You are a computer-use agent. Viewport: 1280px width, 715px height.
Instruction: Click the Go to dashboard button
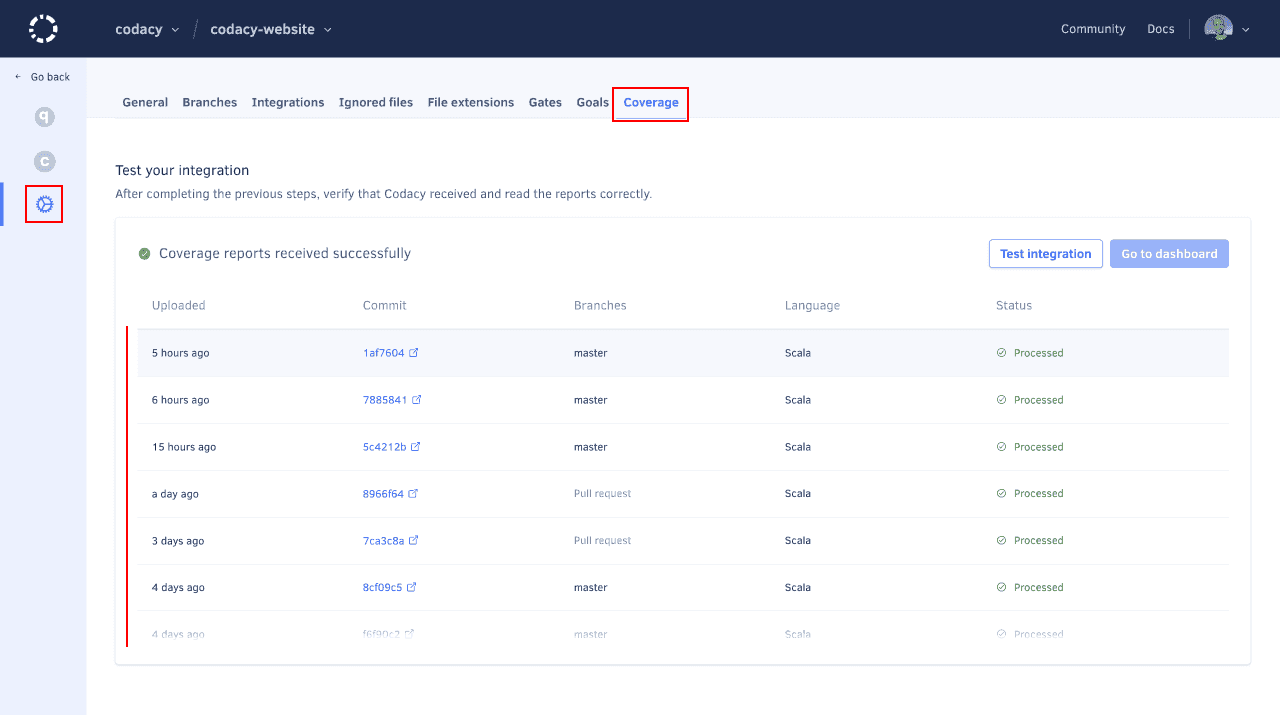(1169, 254)
